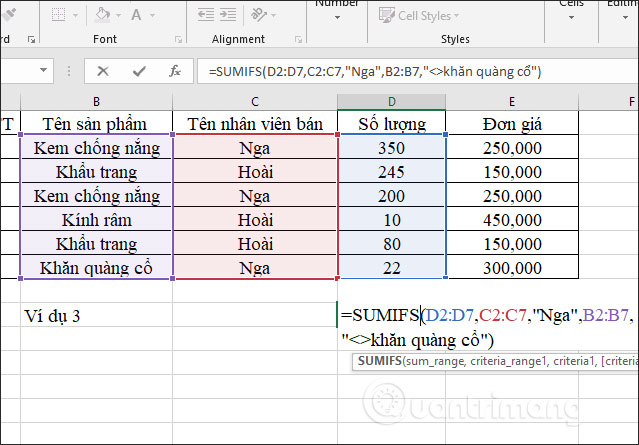
Task: Select column B header
Action: click(x=97, y=101)
